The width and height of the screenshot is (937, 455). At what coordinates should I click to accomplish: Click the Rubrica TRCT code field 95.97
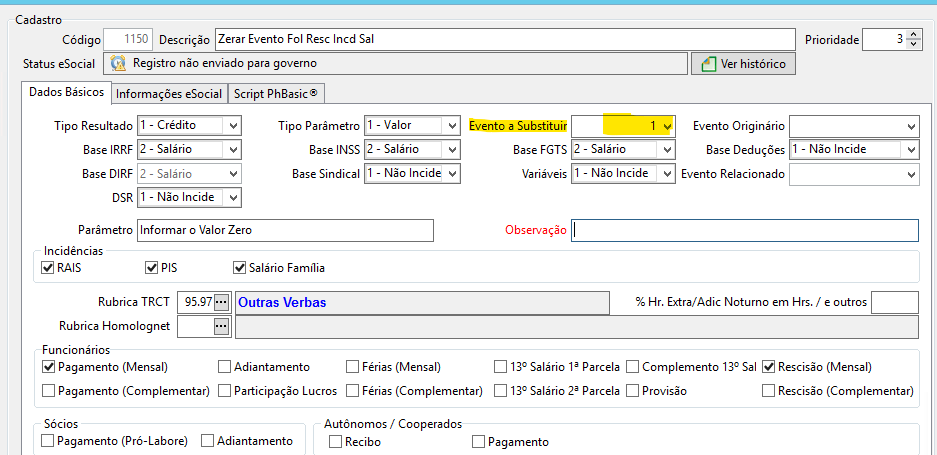[196, 303]
